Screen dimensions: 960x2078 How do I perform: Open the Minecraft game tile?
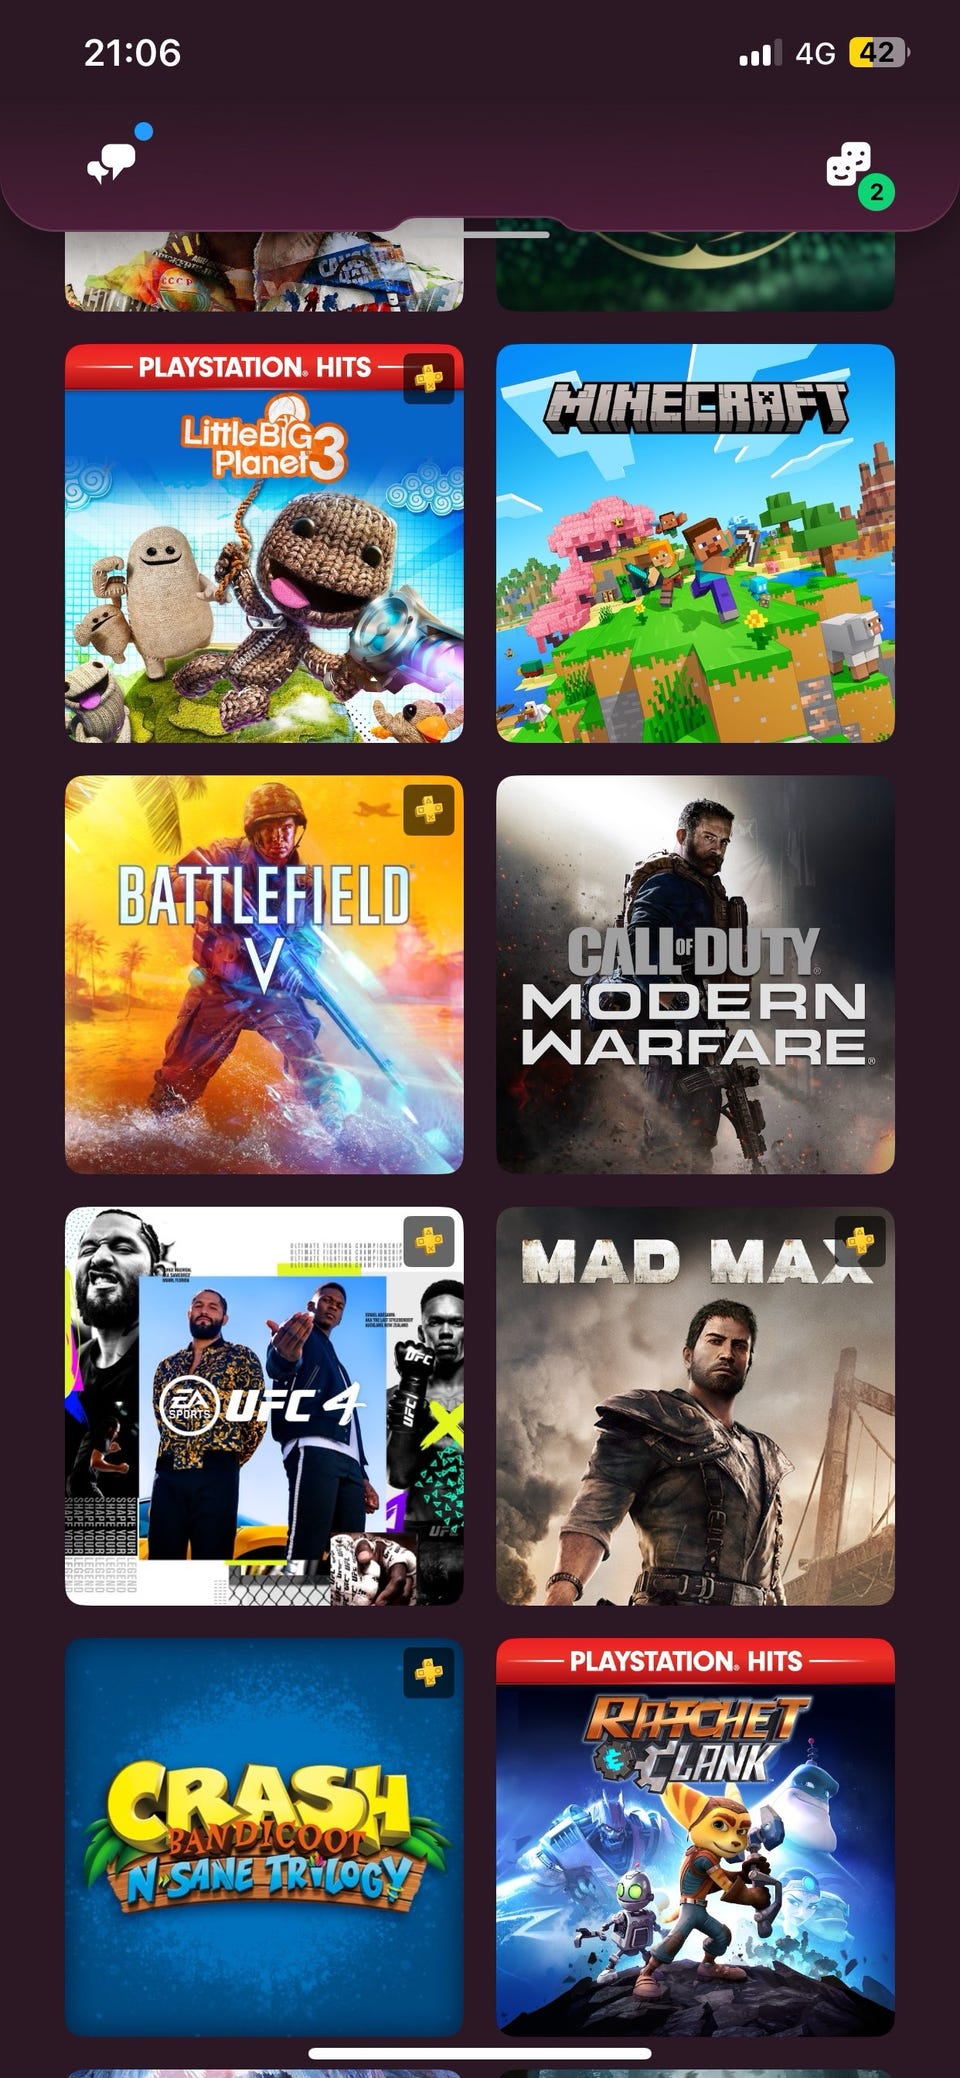[x=695, y=543]
